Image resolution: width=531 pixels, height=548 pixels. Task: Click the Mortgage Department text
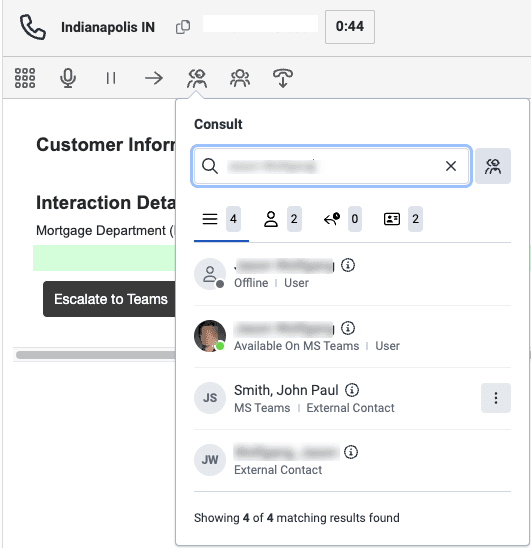105,231
